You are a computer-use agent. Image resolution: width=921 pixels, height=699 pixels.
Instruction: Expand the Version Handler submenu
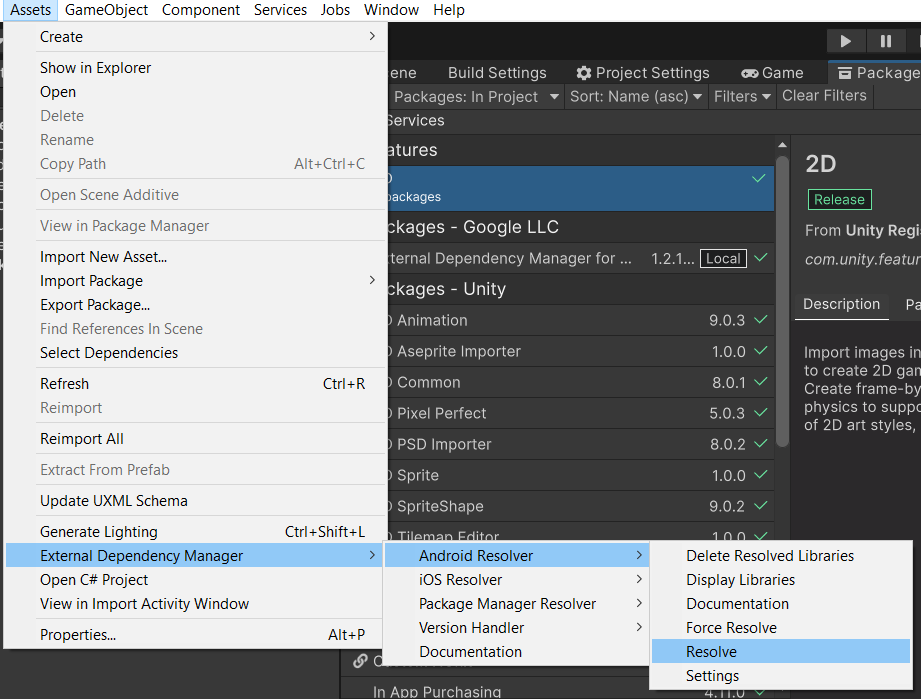point(471,628)
